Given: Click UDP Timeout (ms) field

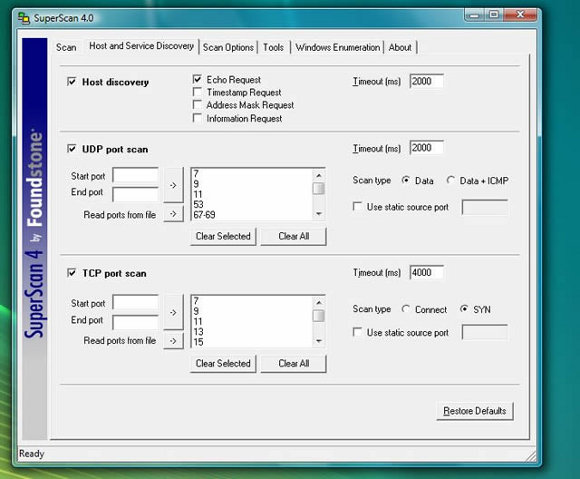Looking at the screenshot, I should (426, 148).
